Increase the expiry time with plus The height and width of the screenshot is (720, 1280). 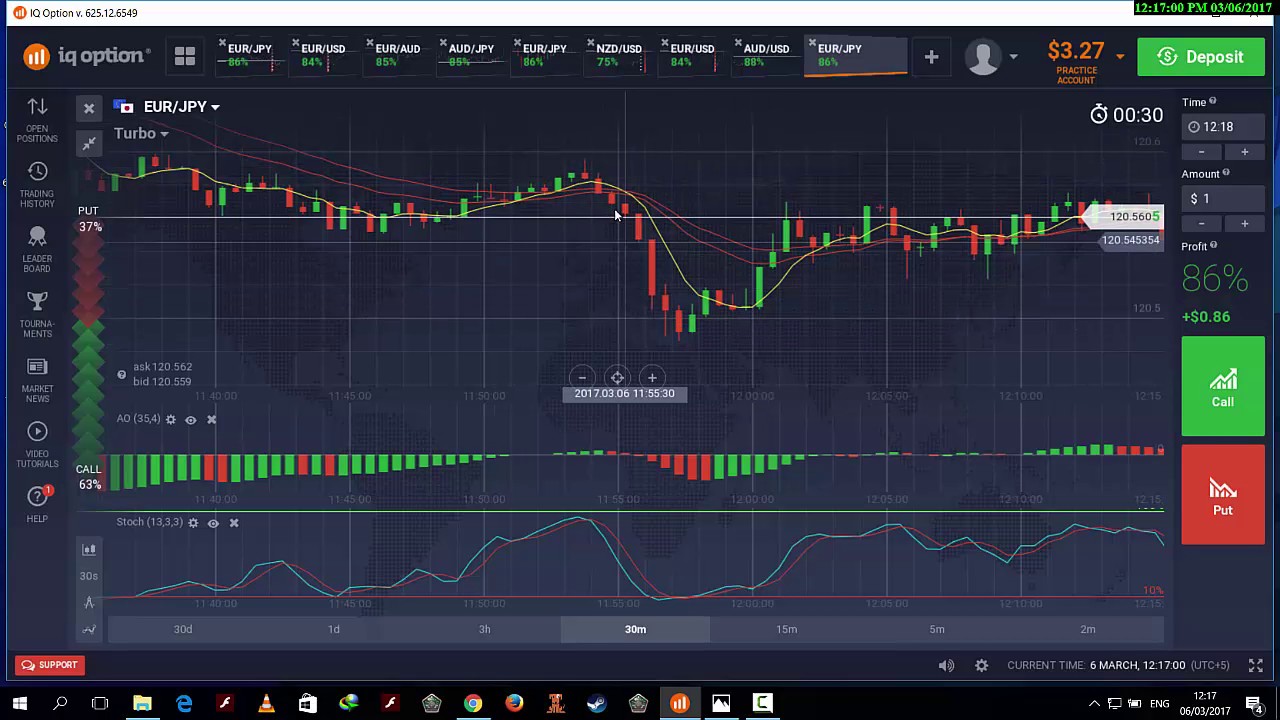coord(1245,152)
